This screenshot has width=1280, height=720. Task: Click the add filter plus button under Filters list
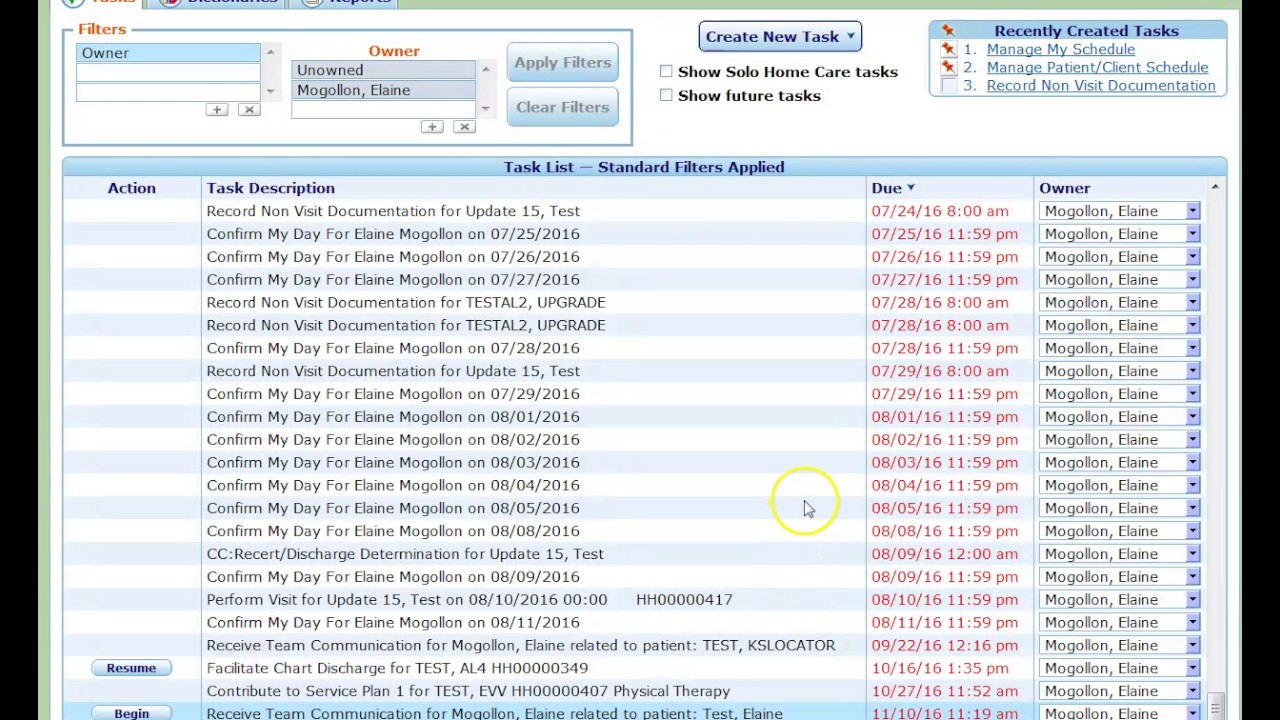pyautogui.click(x=217, y=109)
